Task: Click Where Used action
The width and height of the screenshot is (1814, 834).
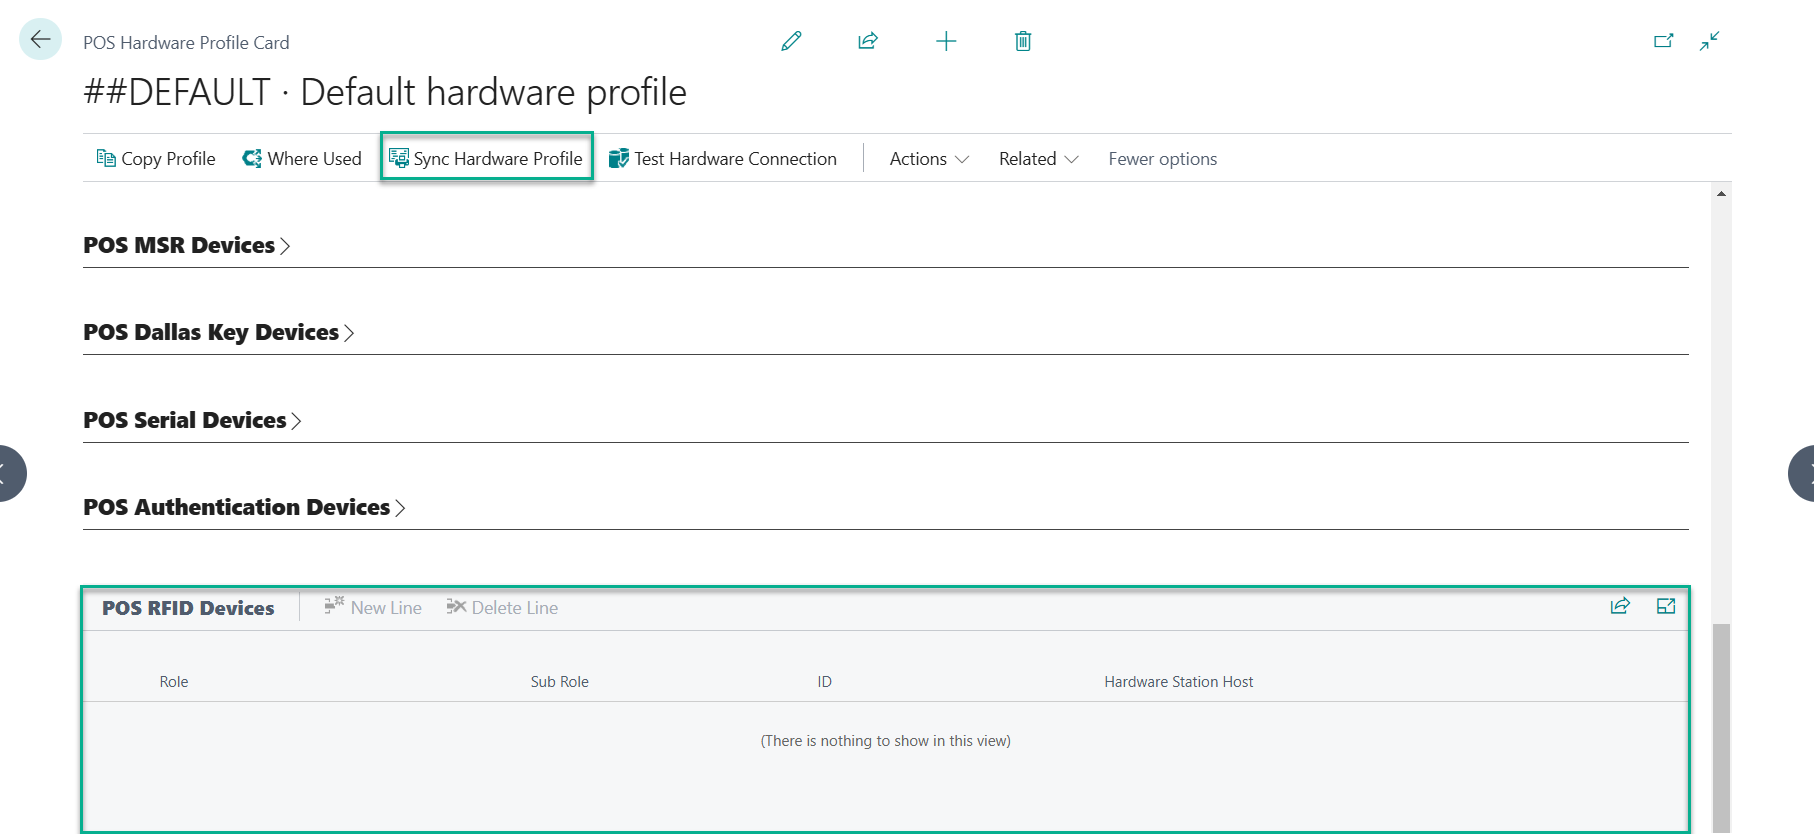Action: pos(302,159)
